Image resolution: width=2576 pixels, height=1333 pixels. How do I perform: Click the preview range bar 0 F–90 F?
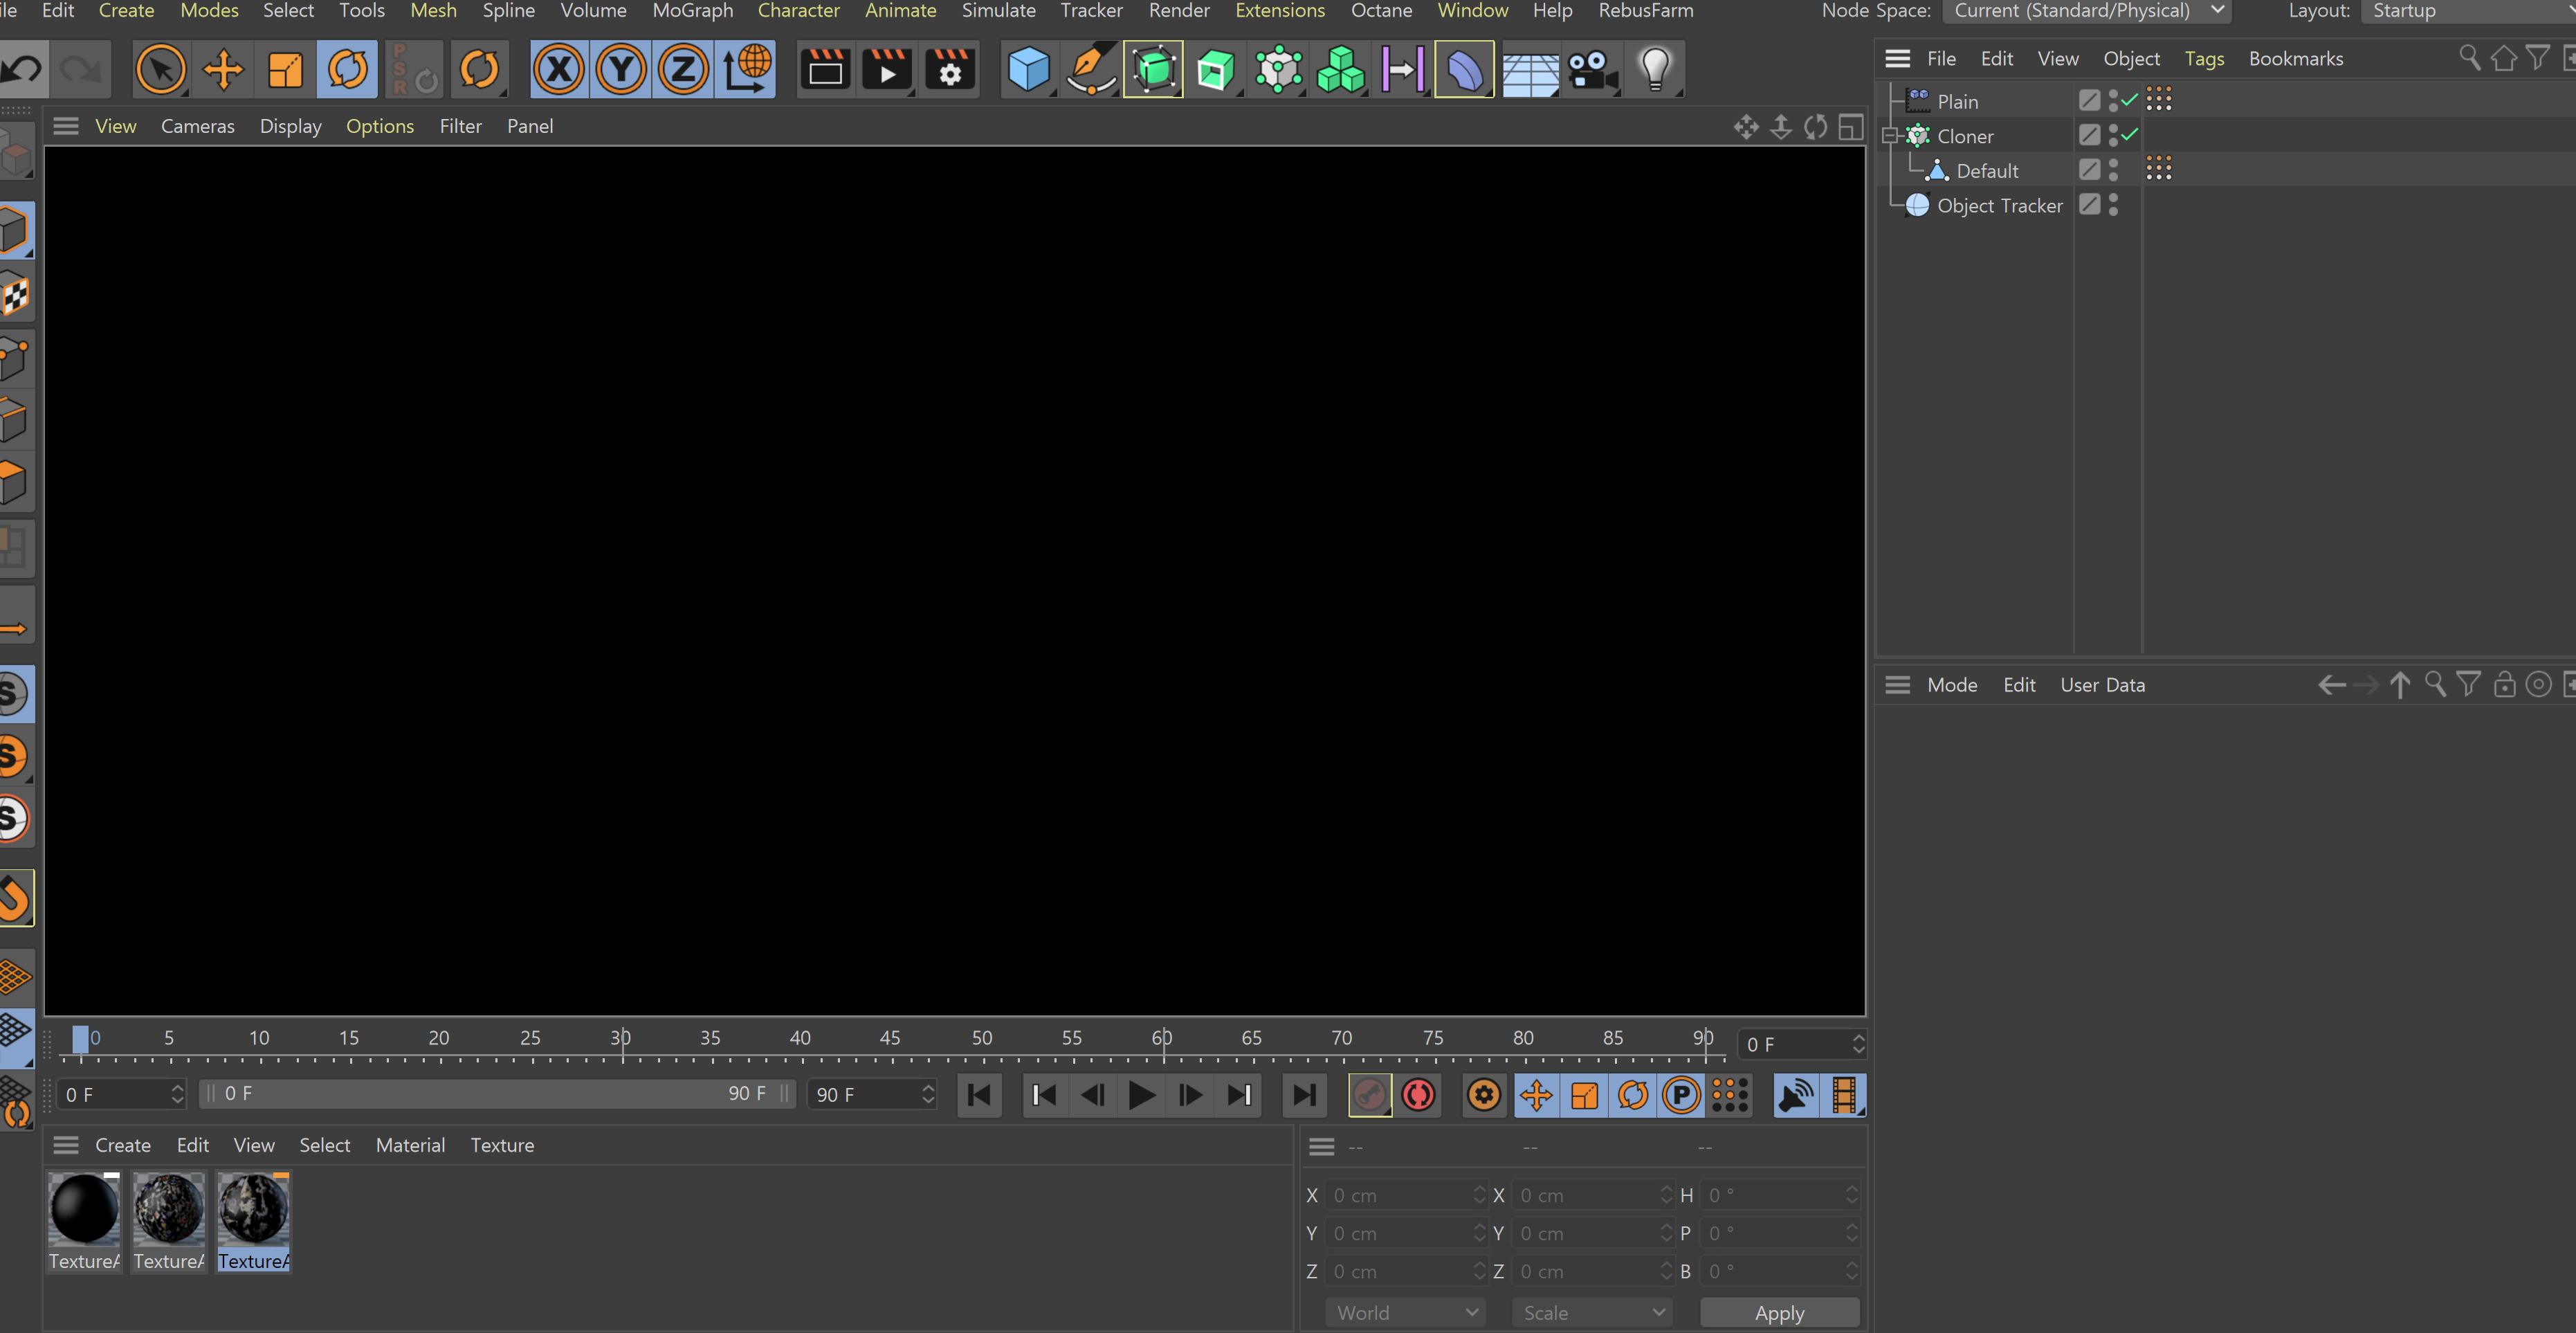coord(497,1094)
